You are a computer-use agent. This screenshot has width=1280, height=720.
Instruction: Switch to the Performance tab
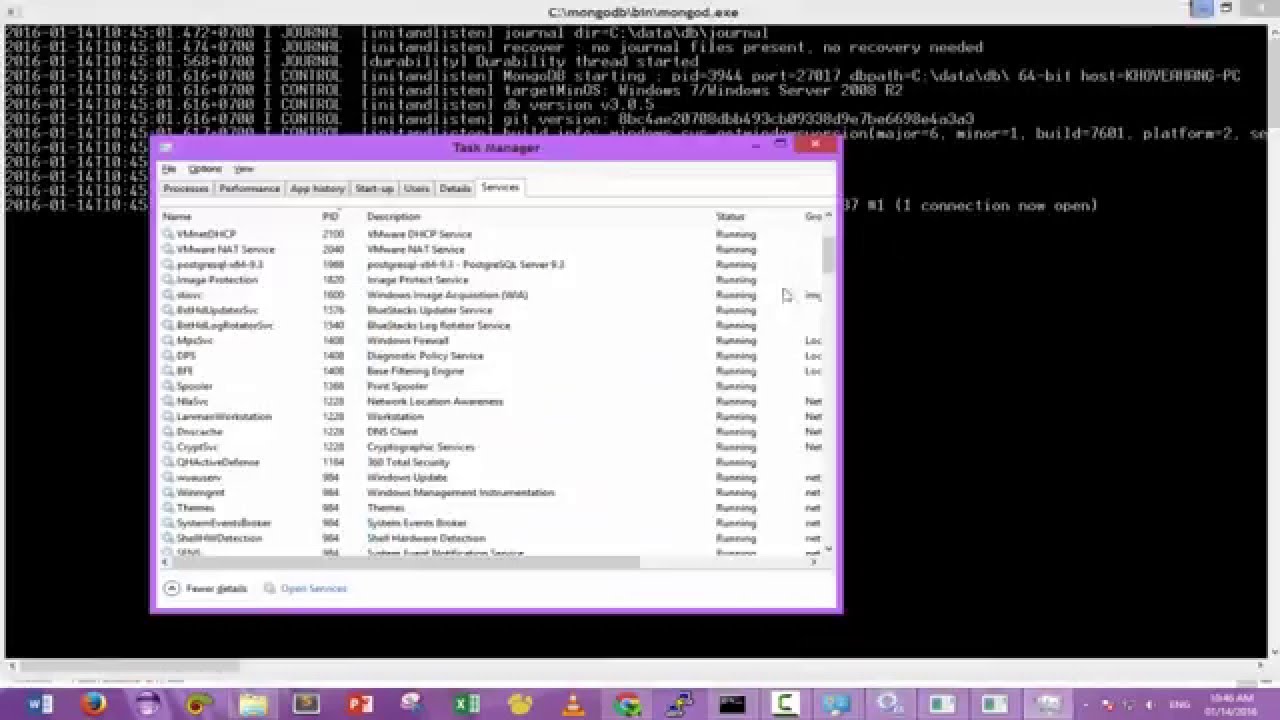[x=250, y=188]
